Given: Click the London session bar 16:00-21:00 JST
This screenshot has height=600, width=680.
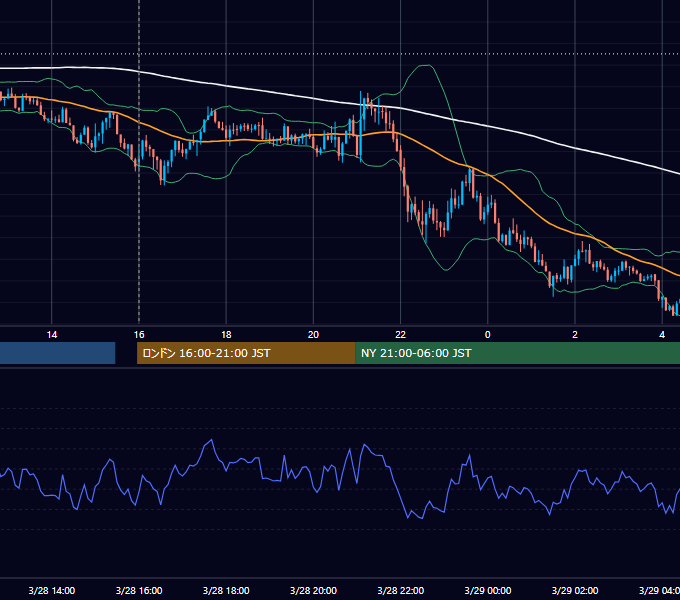Looking at the screenshot, I should click(246, 353).
